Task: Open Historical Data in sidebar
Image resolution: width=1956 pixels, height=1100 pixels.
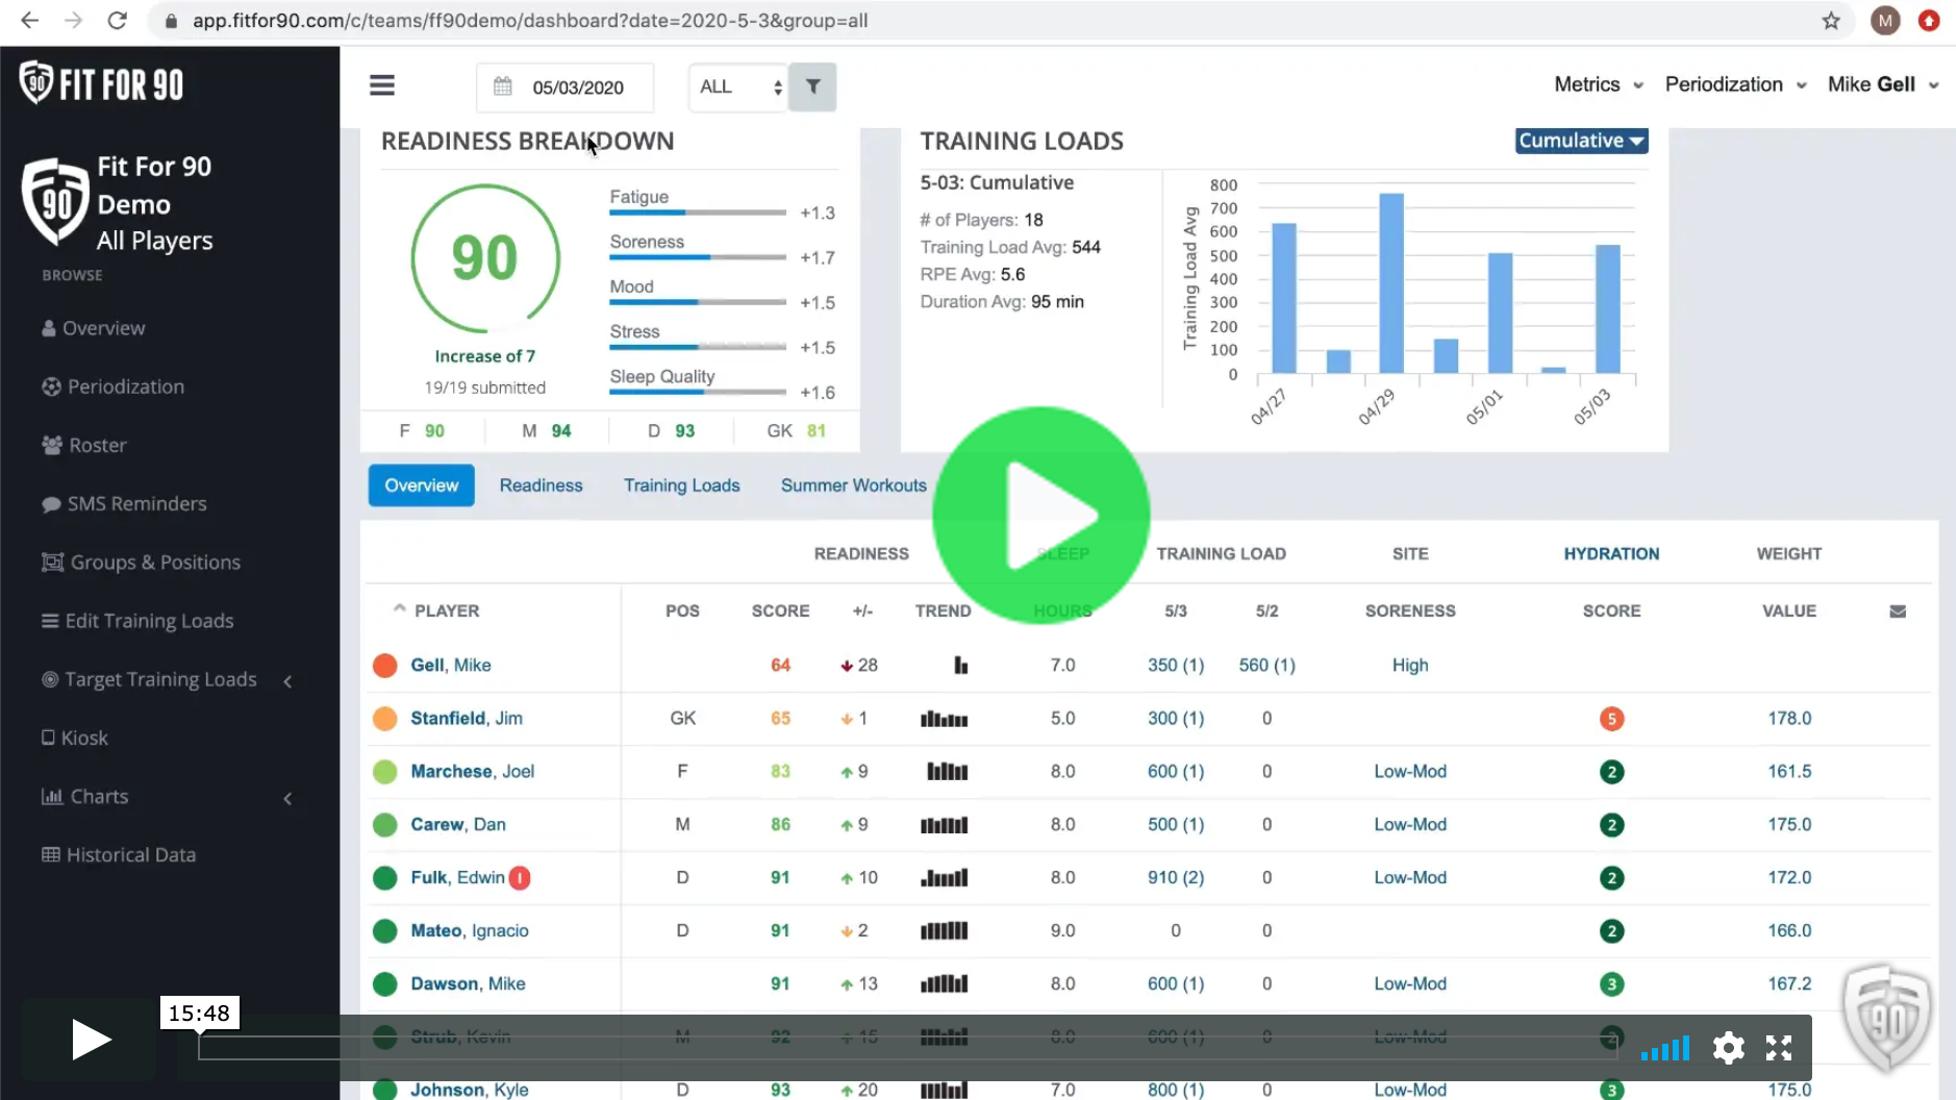Action: (119, 855)
